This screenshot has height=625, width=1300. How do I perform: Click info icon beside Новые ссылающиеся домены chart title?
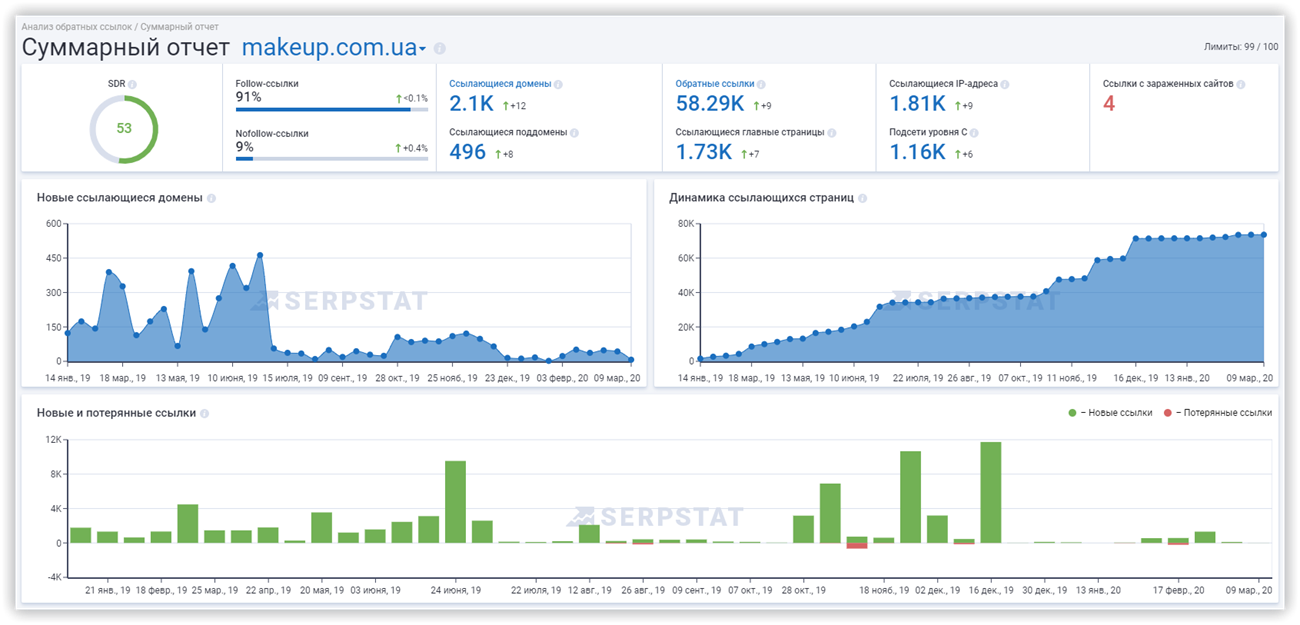tap(211, 198)
